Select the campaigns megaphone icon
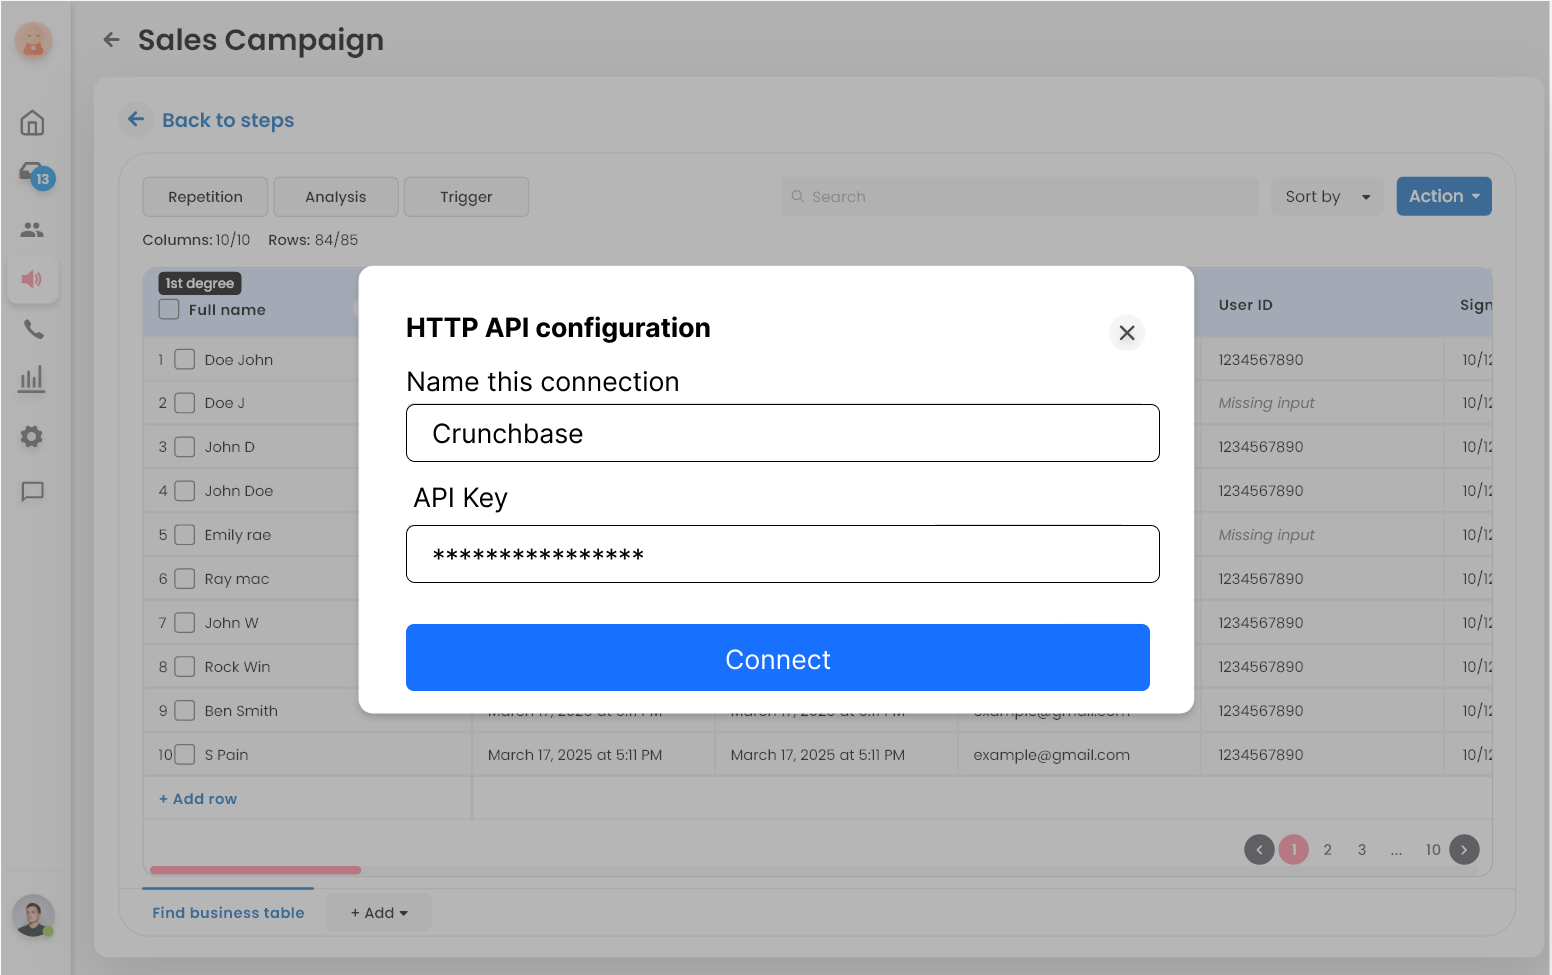 pos(32,279)
